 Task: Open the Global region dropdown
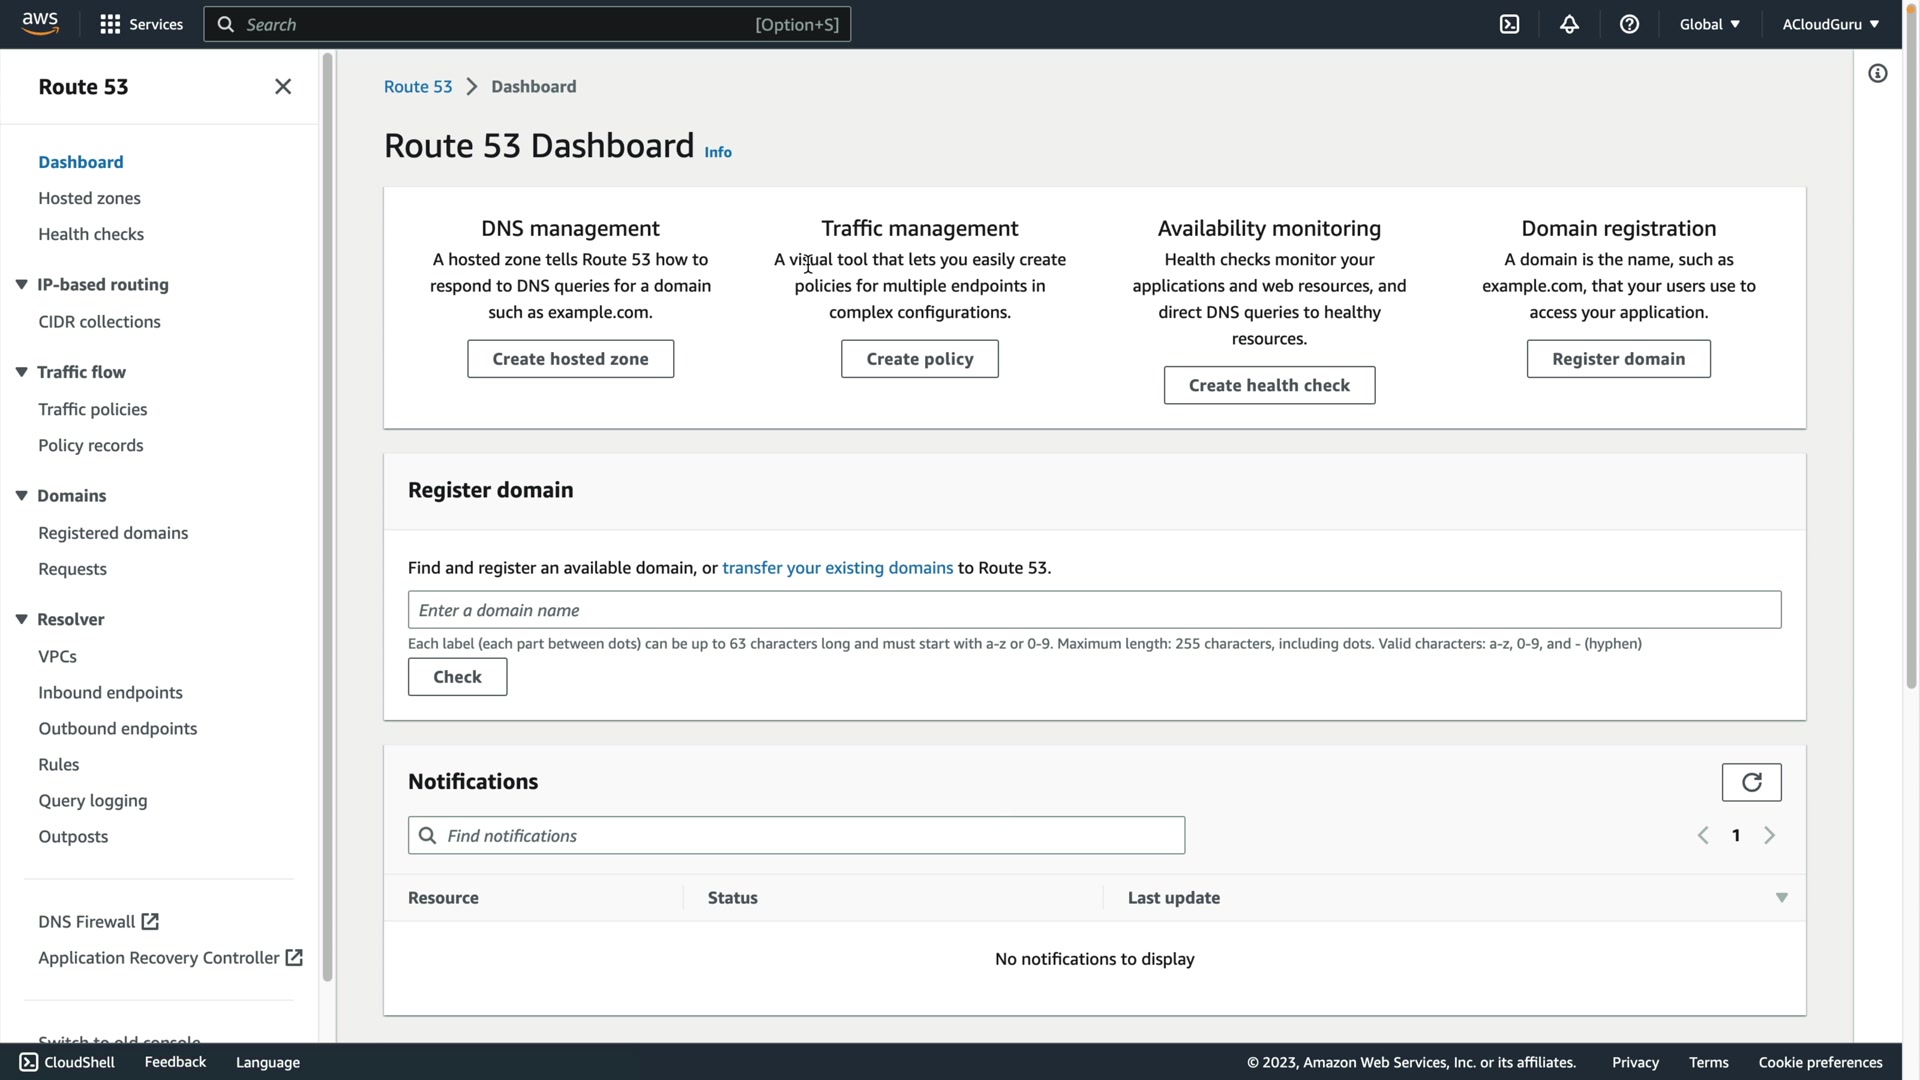point(1709,24)
